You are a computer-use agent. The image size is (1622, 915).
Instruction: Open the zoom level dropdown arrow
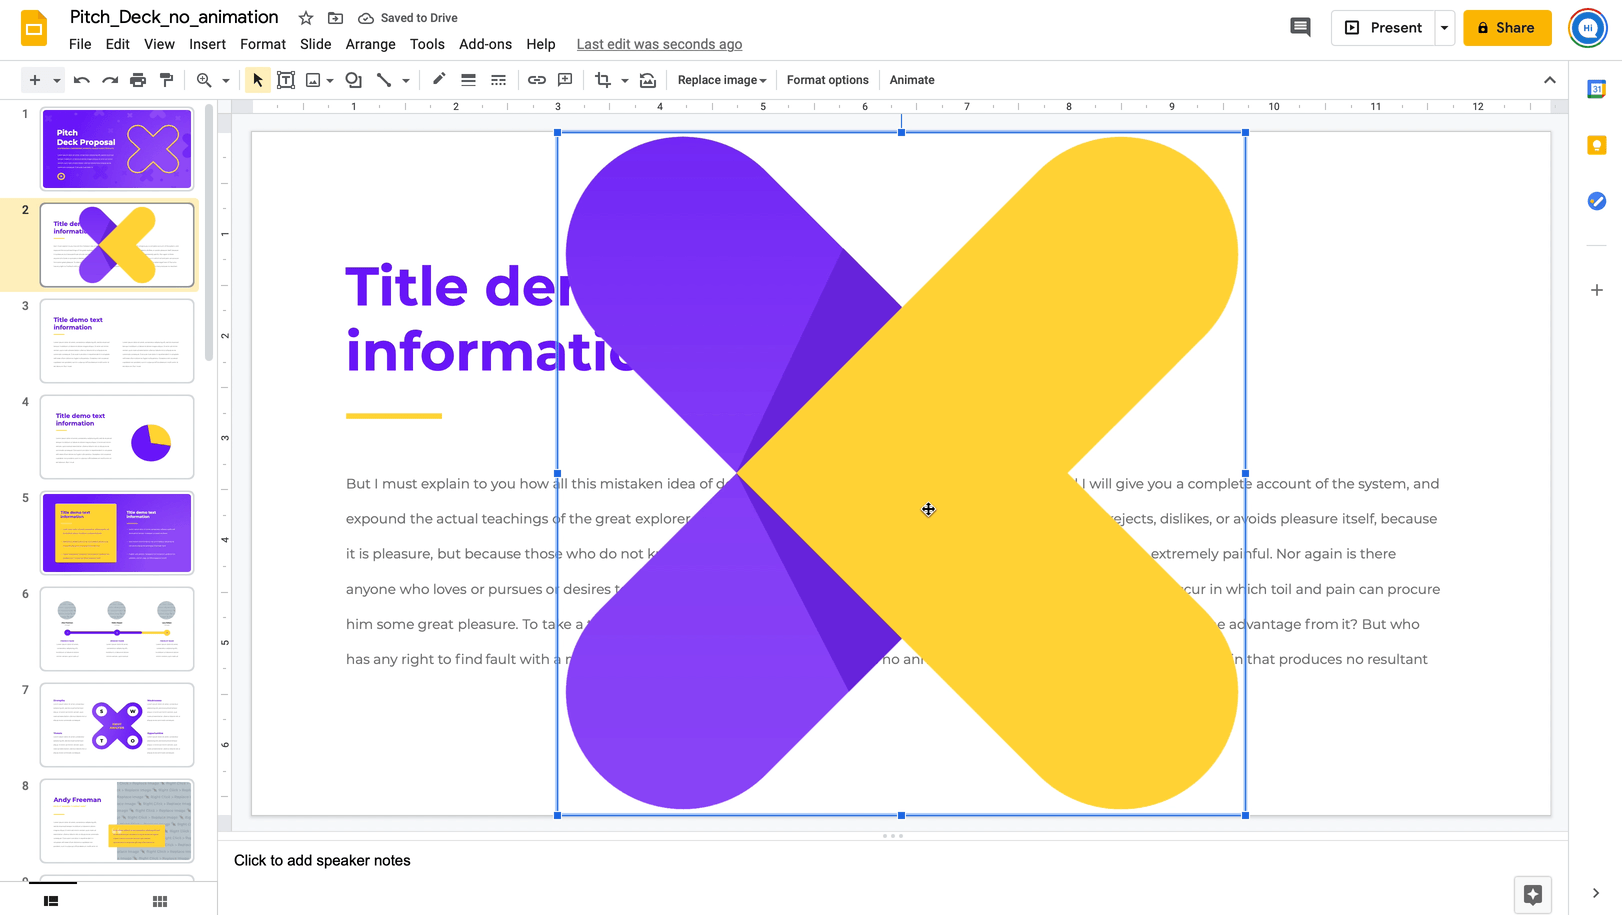tap(226, 80)
